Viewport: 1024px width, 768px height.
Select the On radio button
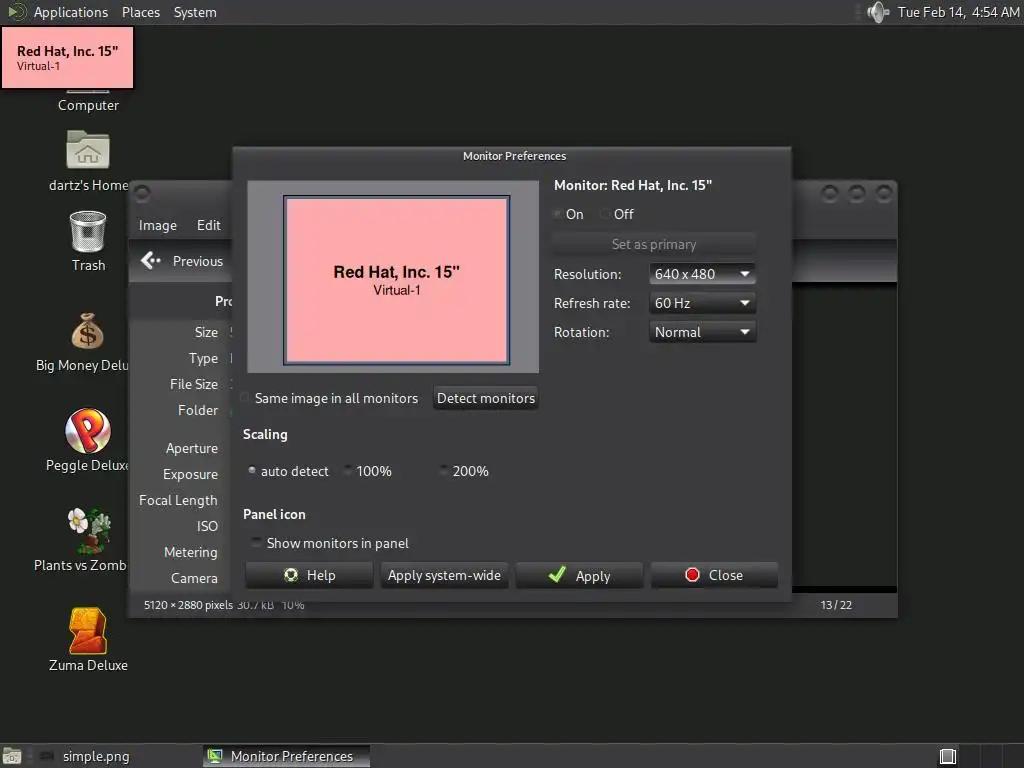557,214
